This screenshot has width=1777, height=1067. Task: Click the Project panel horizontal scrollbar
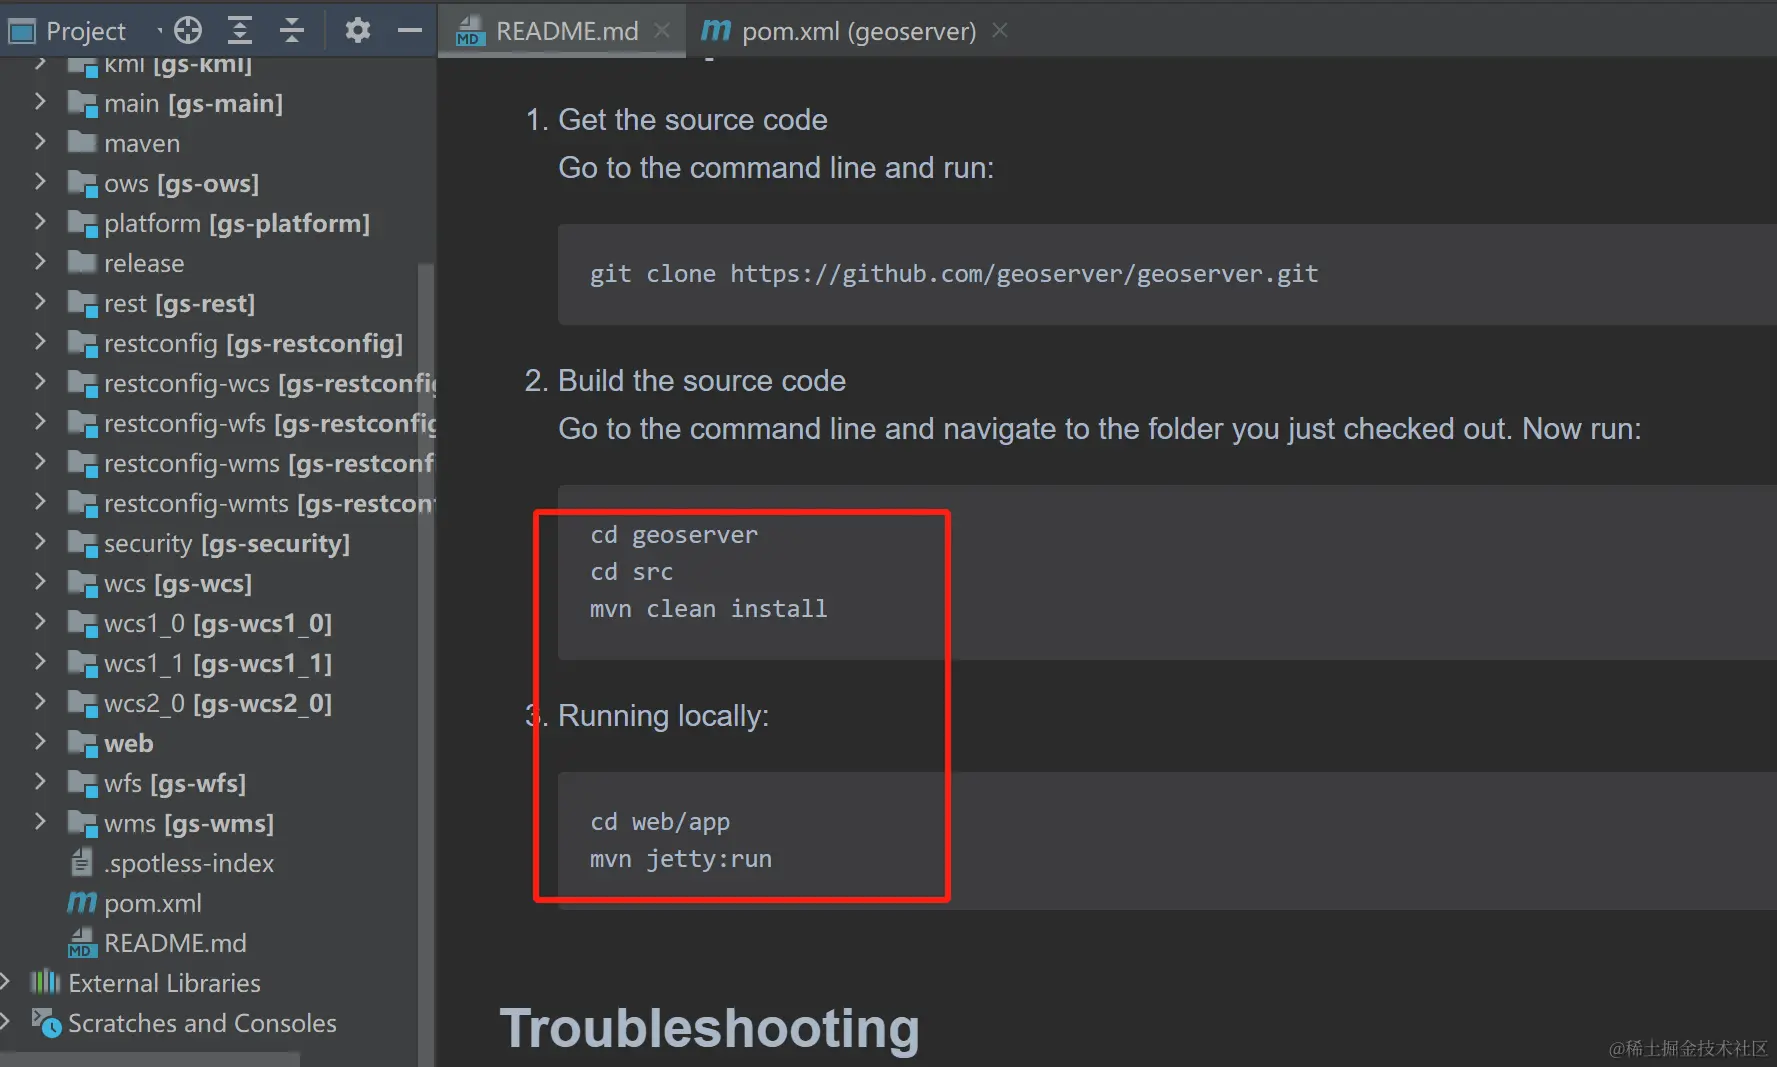coord(150,1059)
